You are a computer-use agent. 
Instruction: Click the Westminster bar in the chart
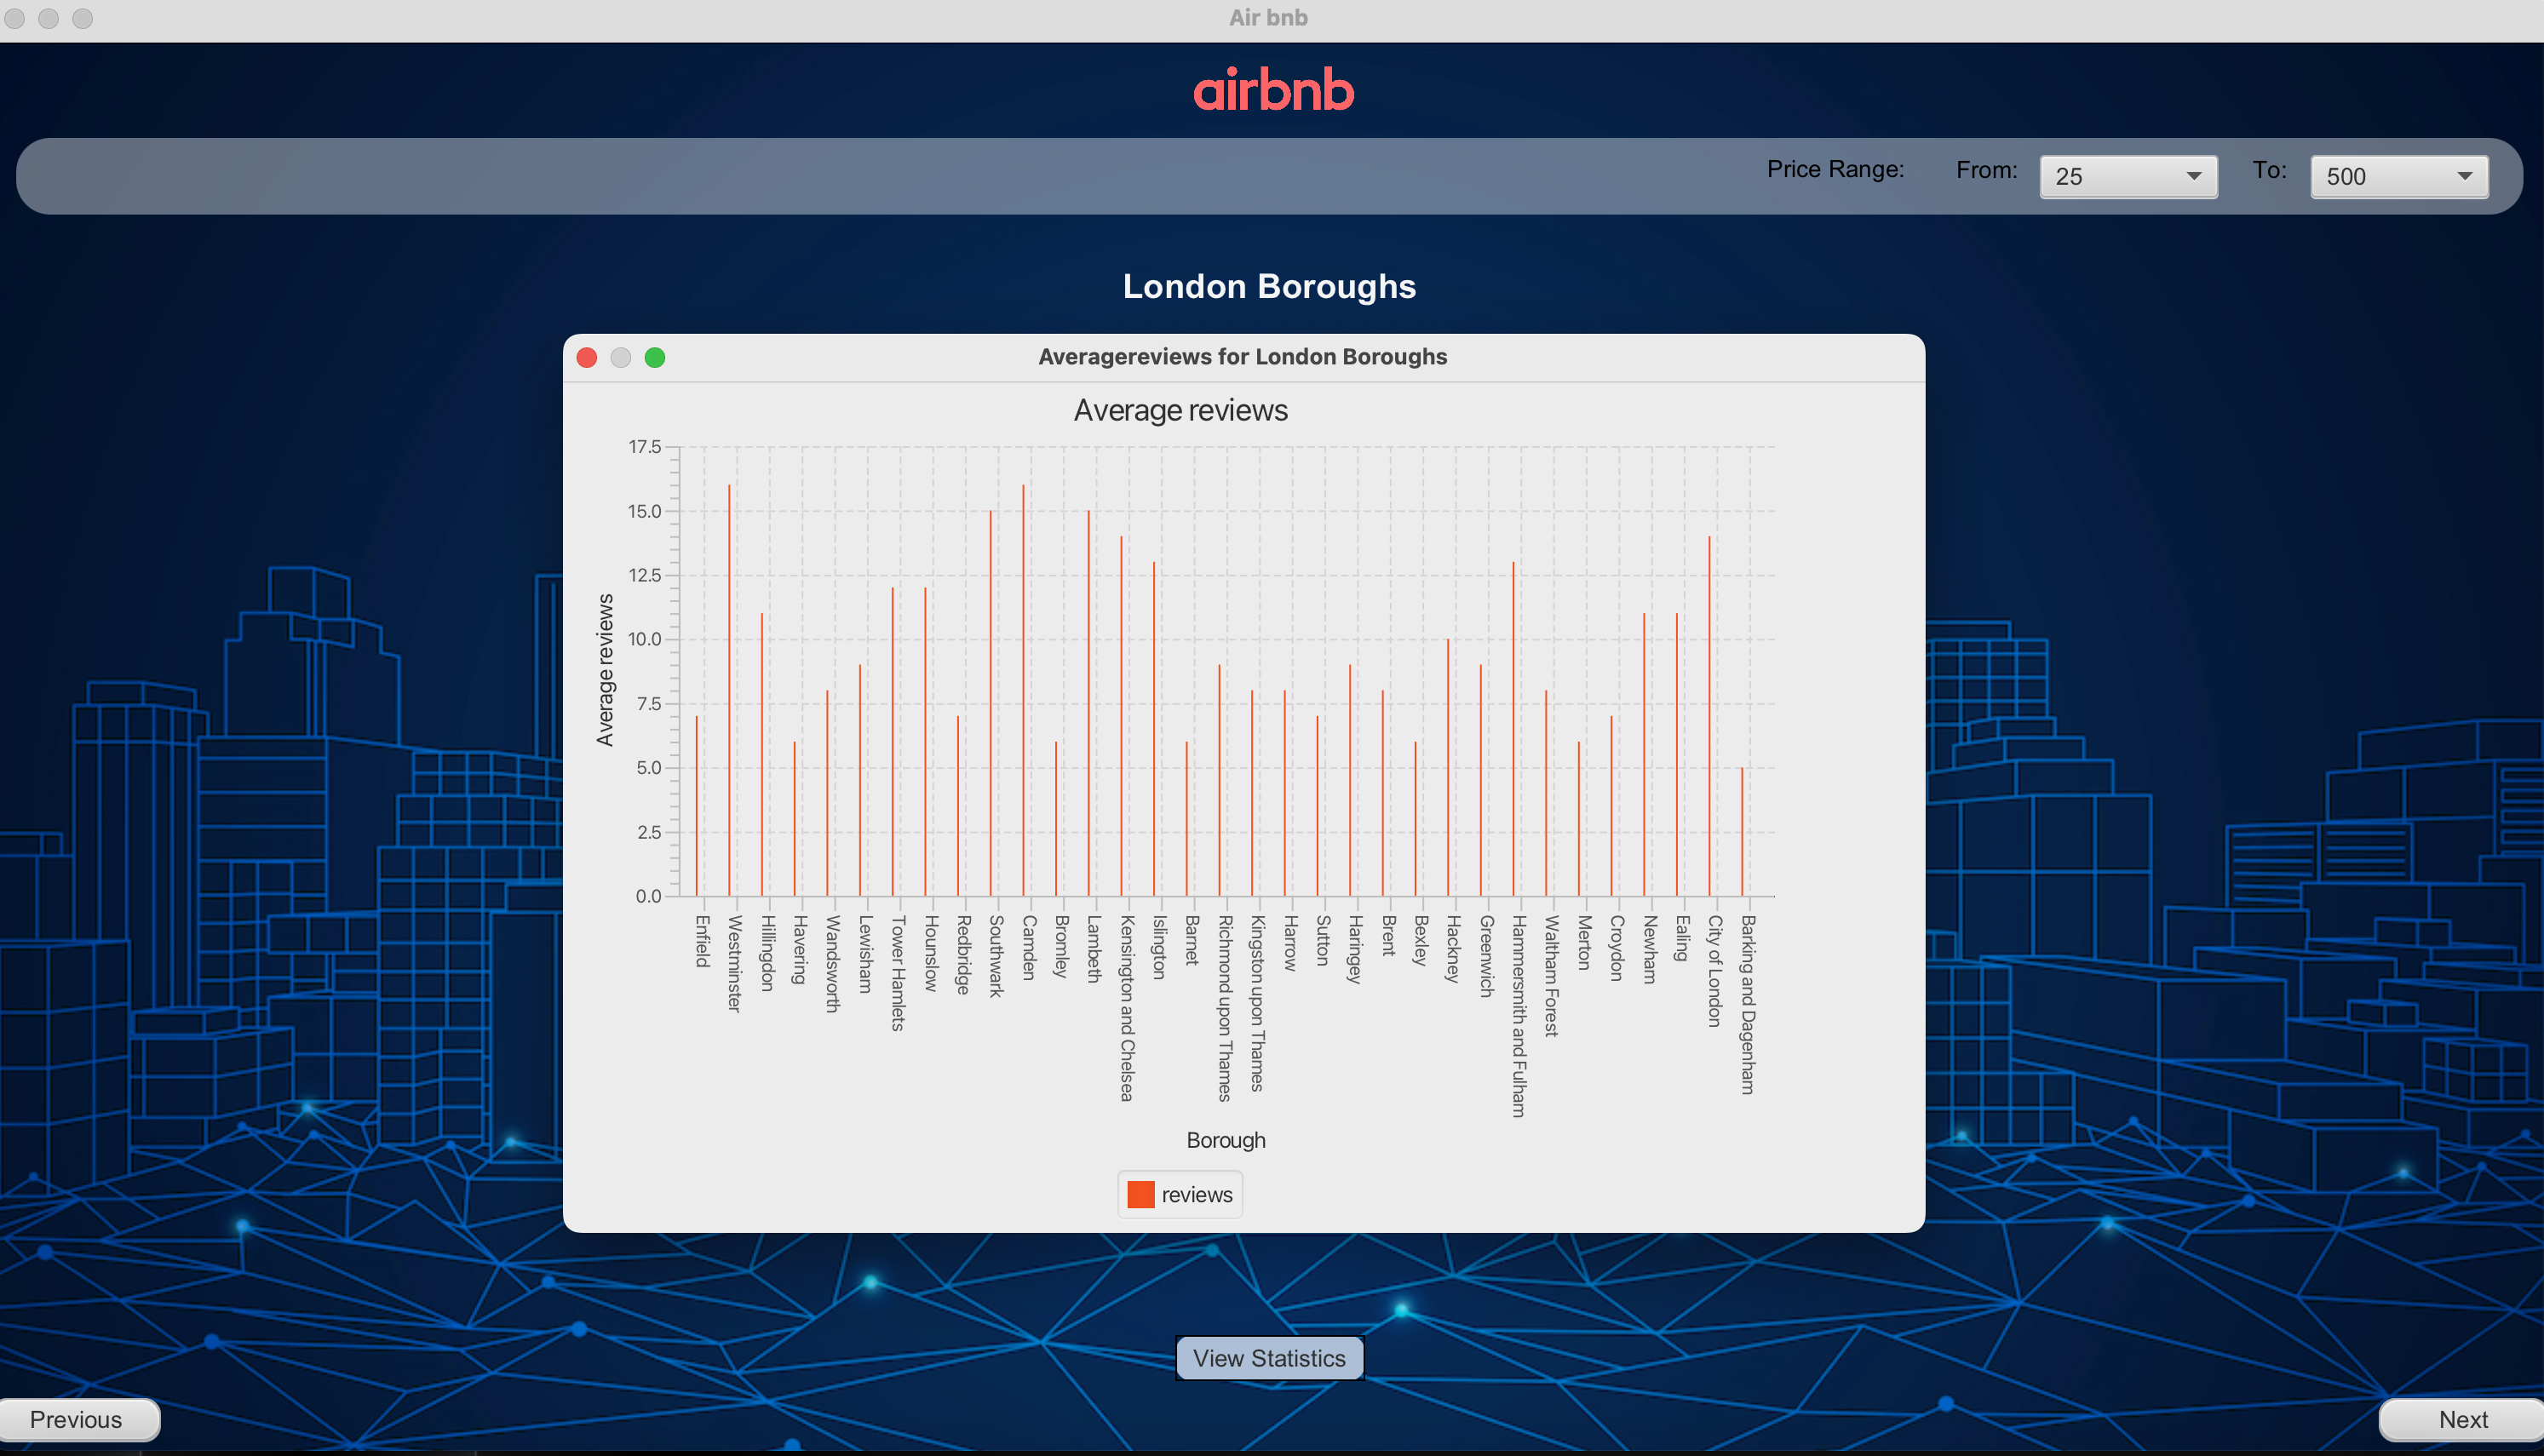pos(729,690)
